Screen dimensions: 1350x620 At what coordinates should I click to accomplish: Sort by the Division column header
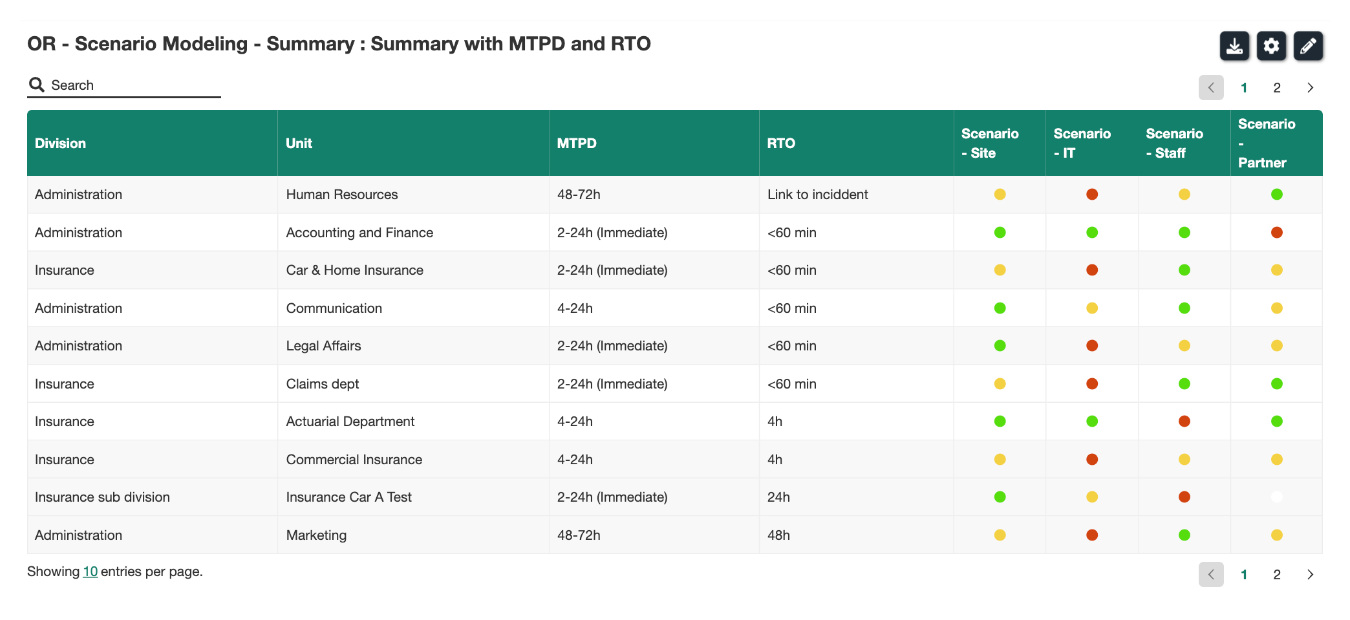pyautogui.click(x=152, y=143)
